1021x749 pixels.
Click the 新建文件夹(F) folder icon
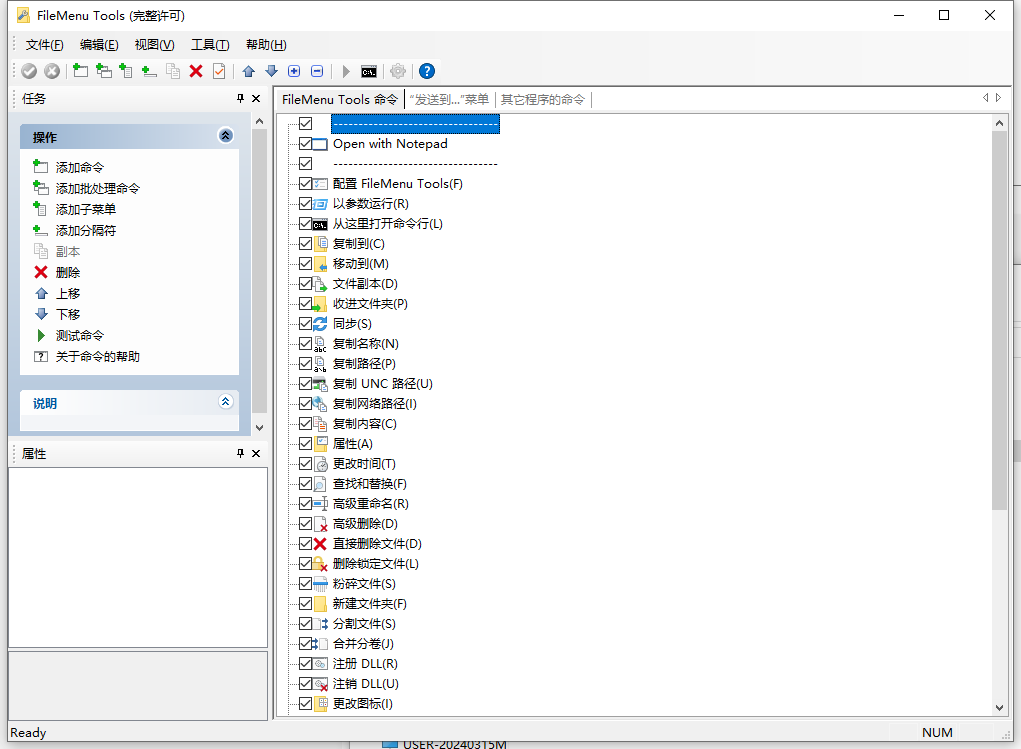point(320,604)
